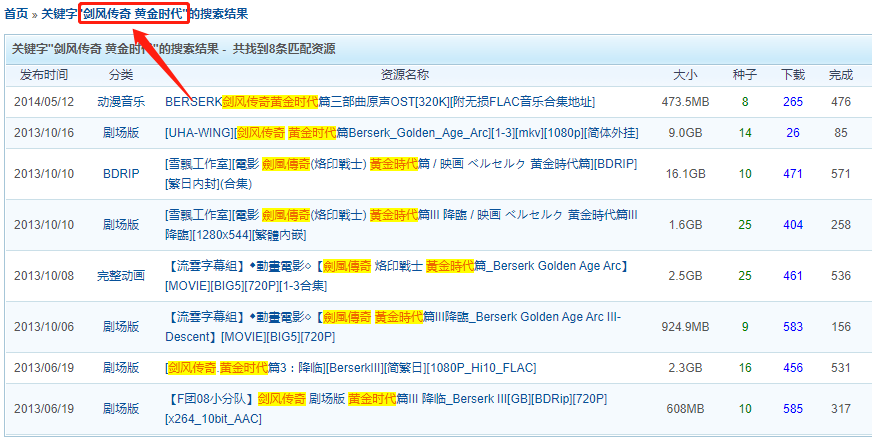The image size is (872, 443).
Task: Click completed count 476
Action: (x=841, y=102)
